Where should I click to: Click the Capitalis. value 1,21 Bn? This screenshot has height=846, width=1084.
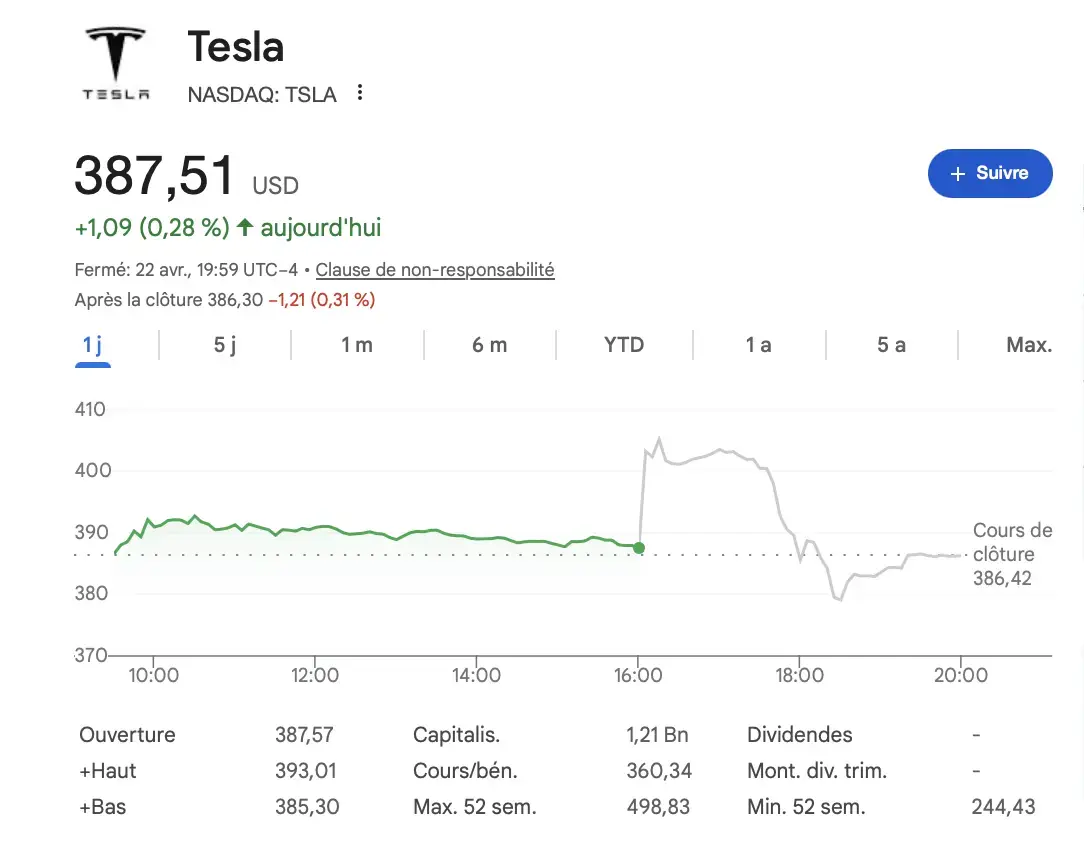point(657,734)
